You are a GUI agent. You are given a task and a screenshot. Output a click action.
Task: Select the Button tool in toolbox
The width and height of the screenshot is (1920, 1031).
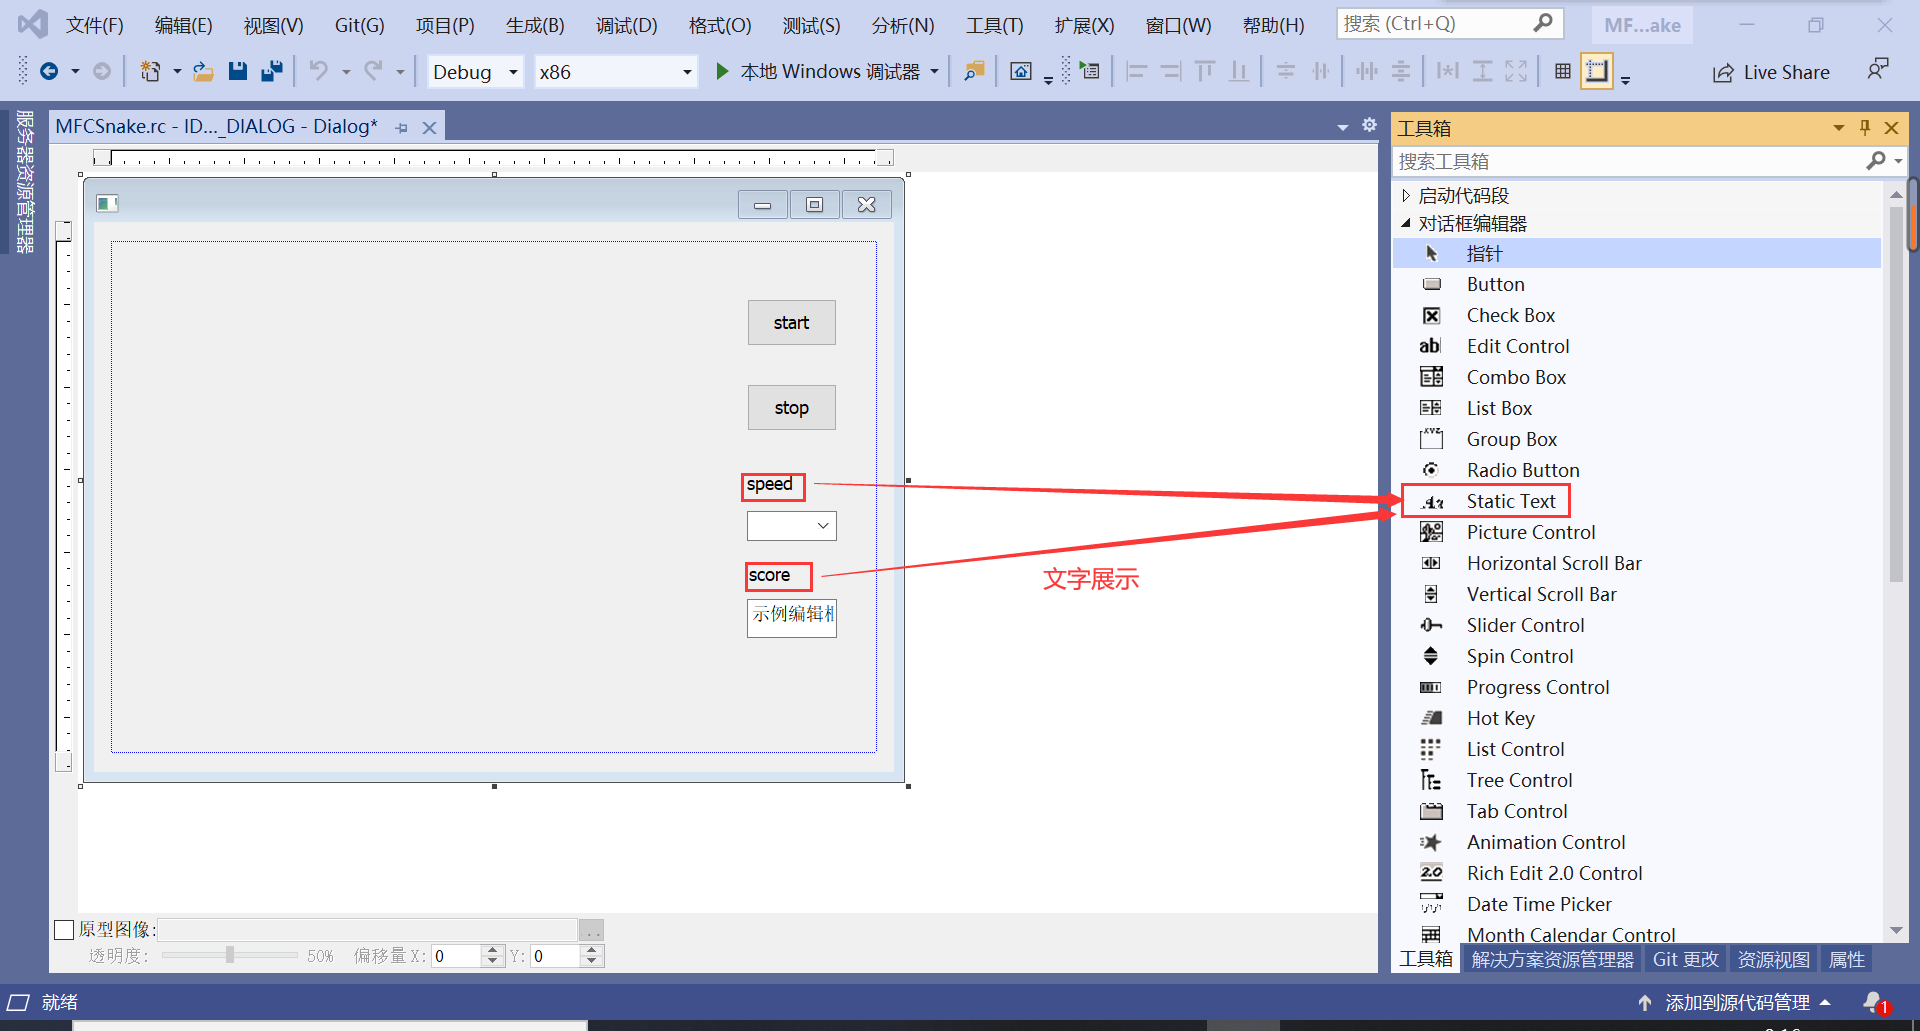pyautogui.click(x=1636, y=284)
